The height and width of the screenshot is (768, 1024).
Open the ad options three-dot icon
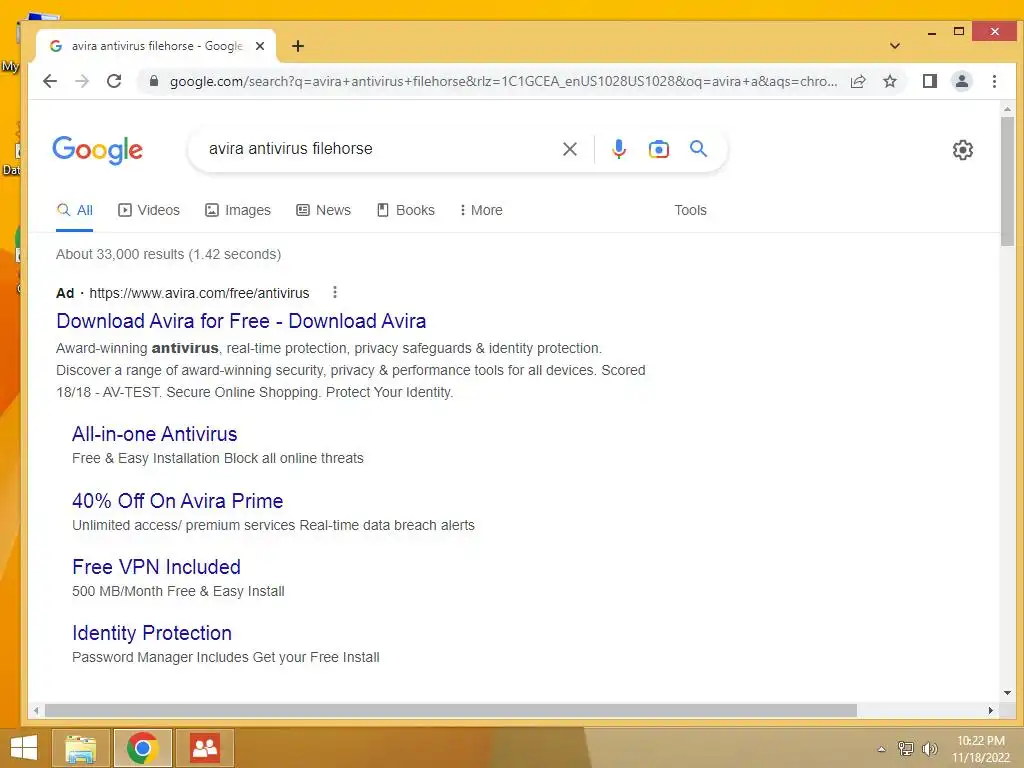point(334,292)
